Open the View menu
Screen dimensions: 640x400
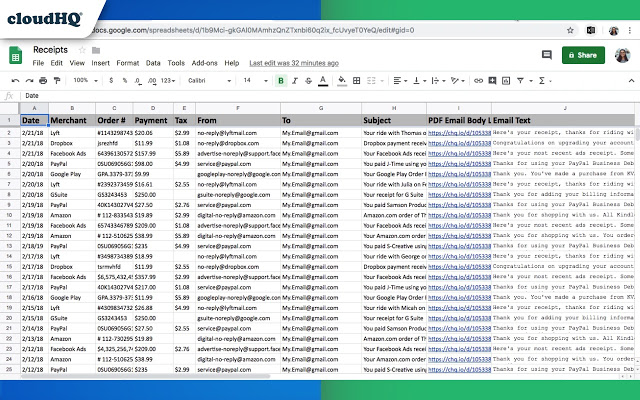pos(77,63)
